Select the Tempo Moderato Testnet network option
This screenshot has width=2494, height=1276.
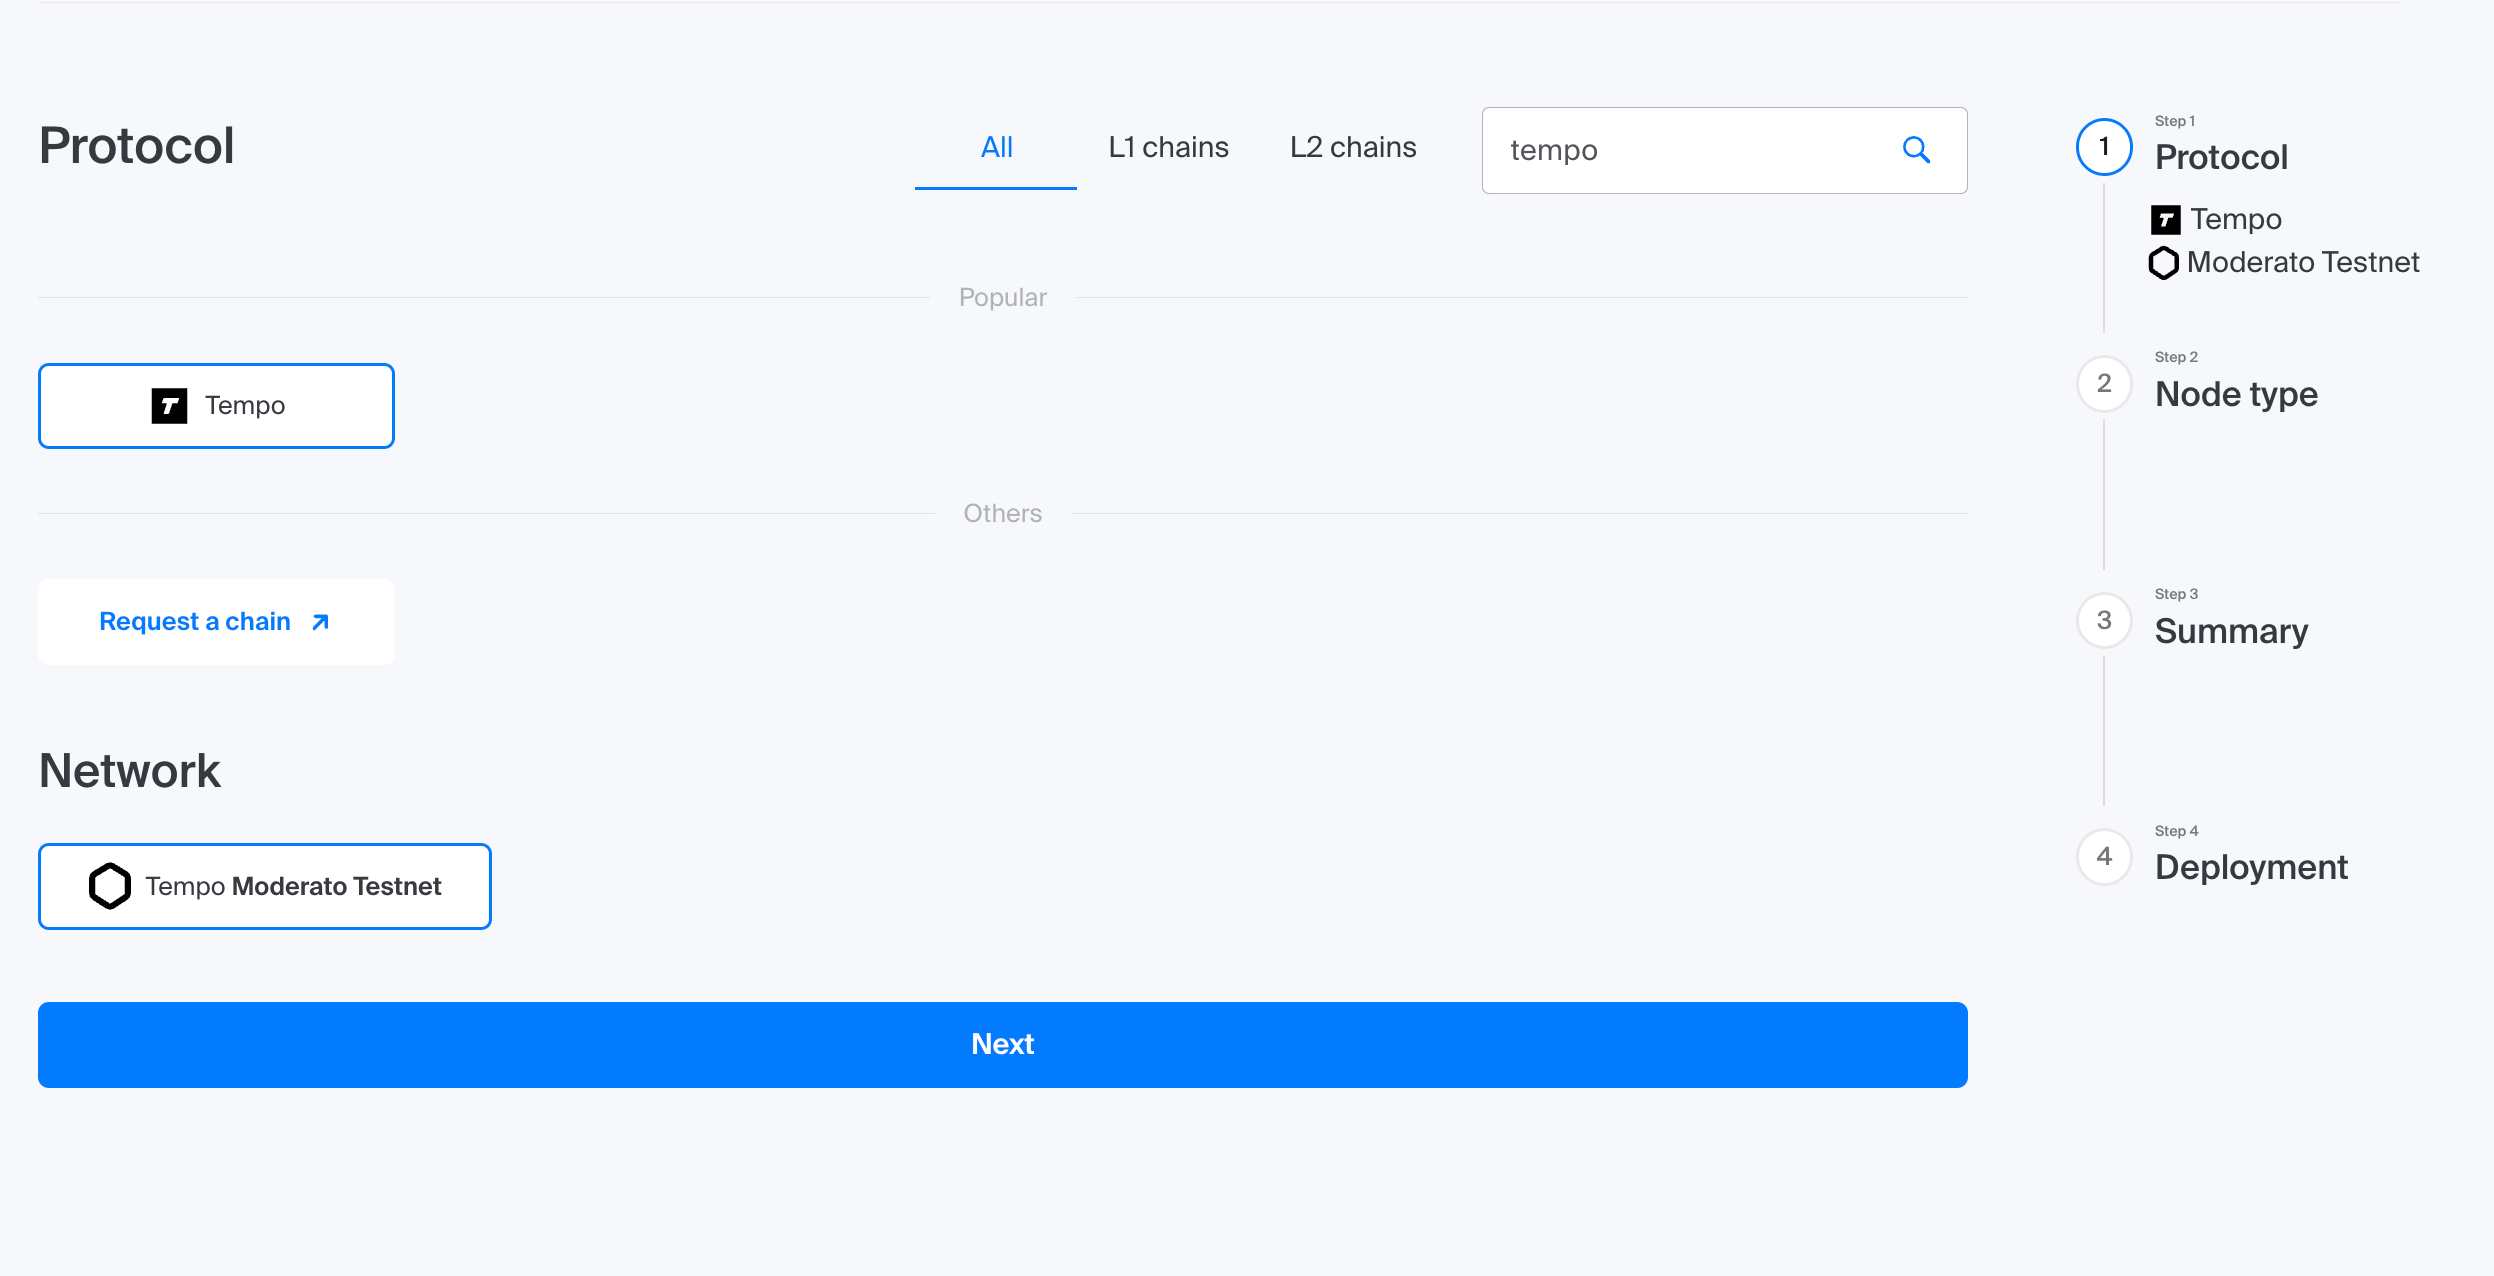pos(265,886)
